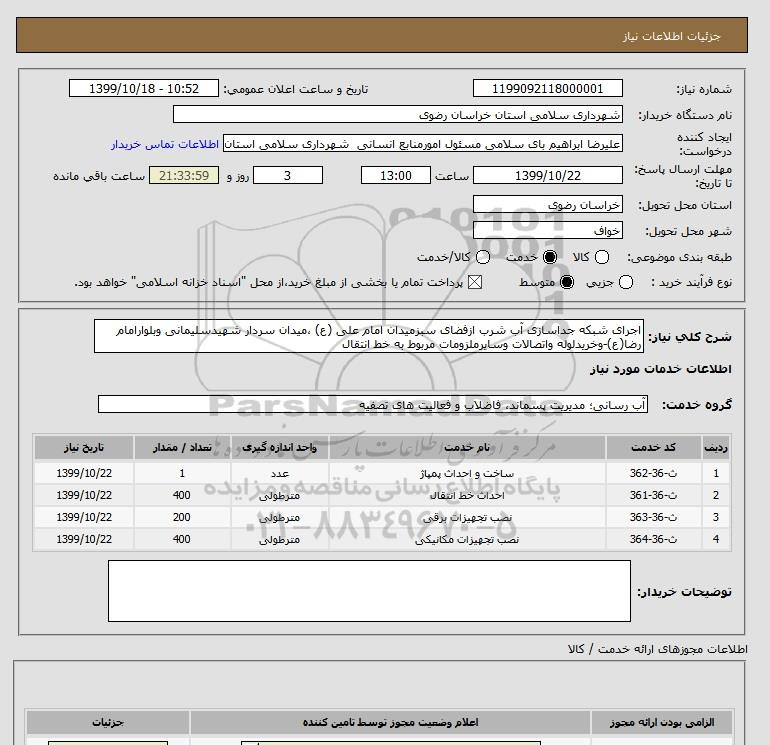The height and width of the screenshot is (745, 770).
Task: Select the کالا/خدمت radio button
Action: click(x=483, y=257)
